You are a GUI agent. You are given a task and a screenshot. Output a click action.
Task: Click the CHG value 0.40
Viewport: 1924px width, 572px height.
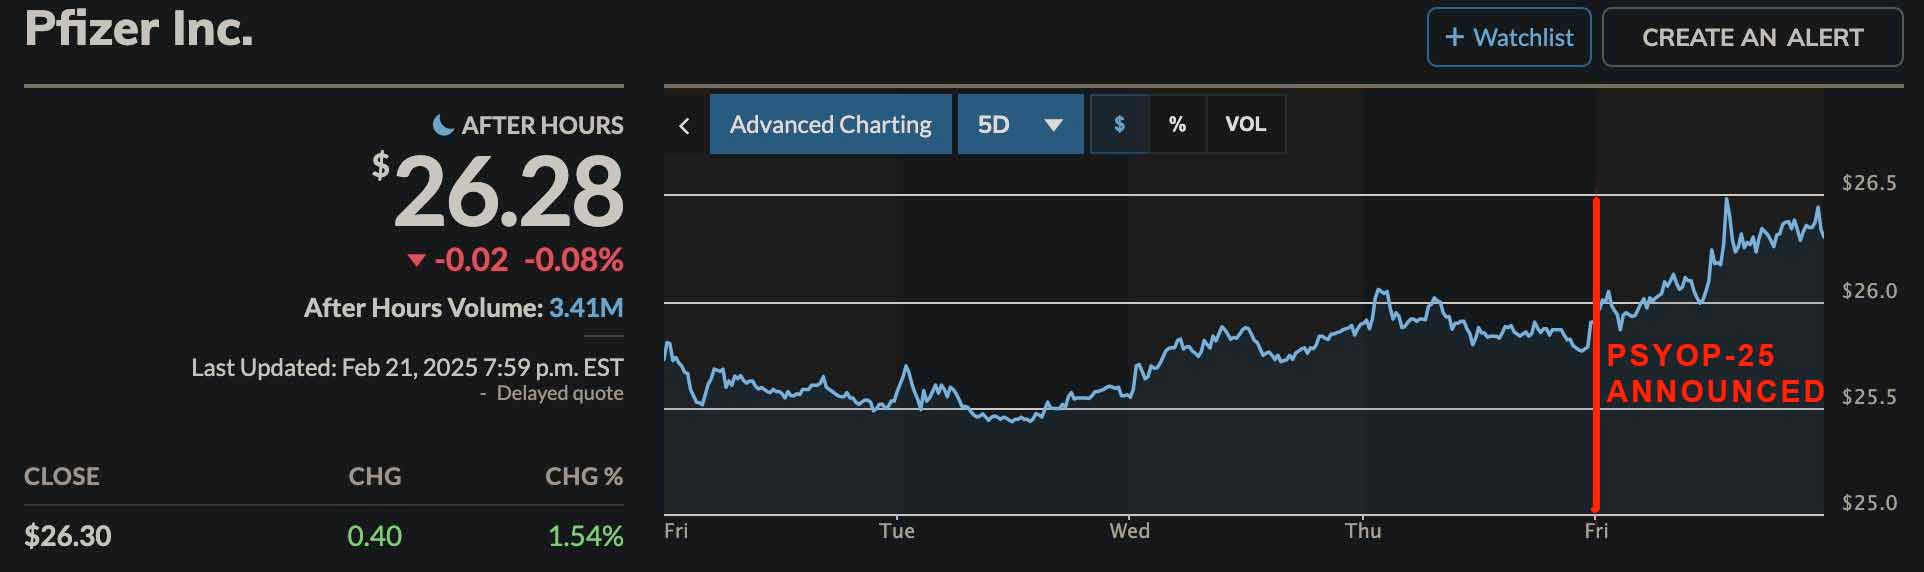(x=374, y=536)
